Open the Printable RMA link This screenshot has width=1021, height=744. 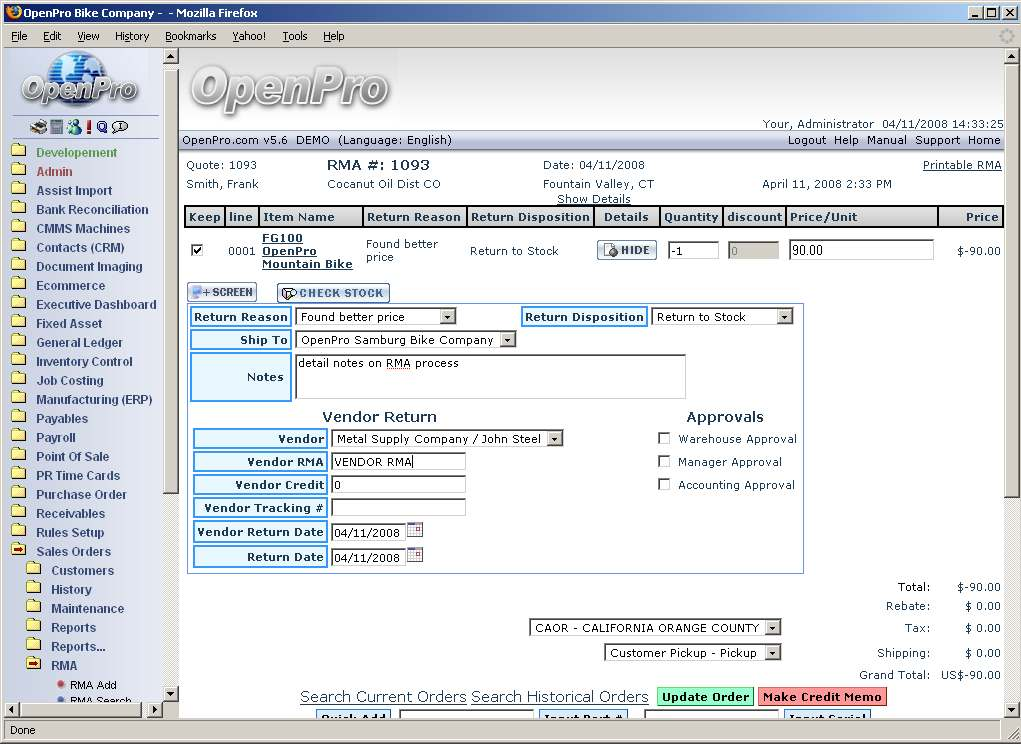tap(961, 165)
